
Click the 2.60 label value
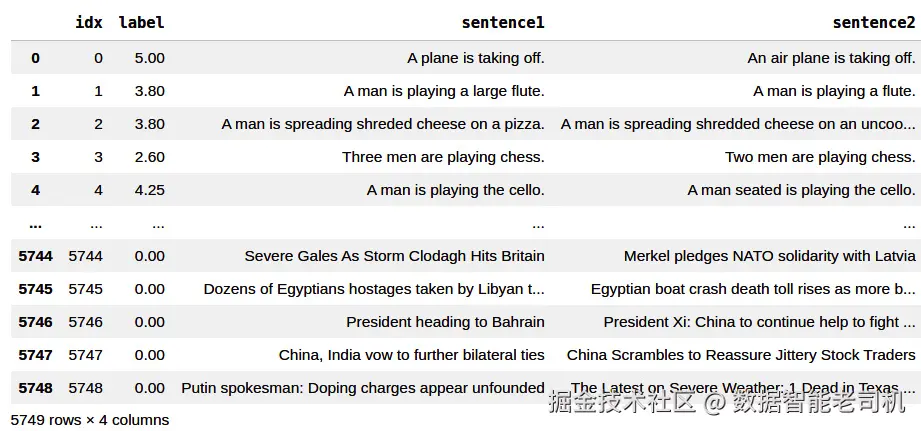149,157
